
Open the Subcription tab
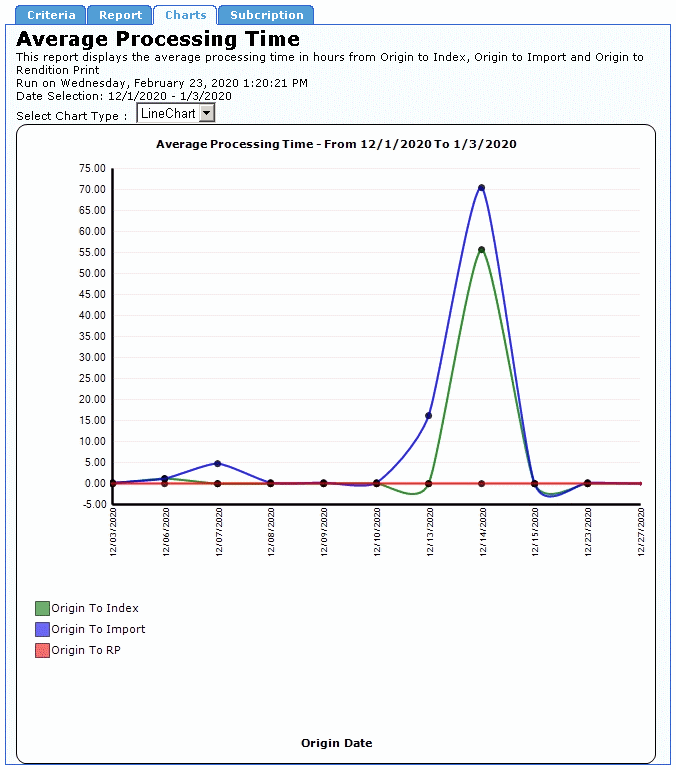266,15
